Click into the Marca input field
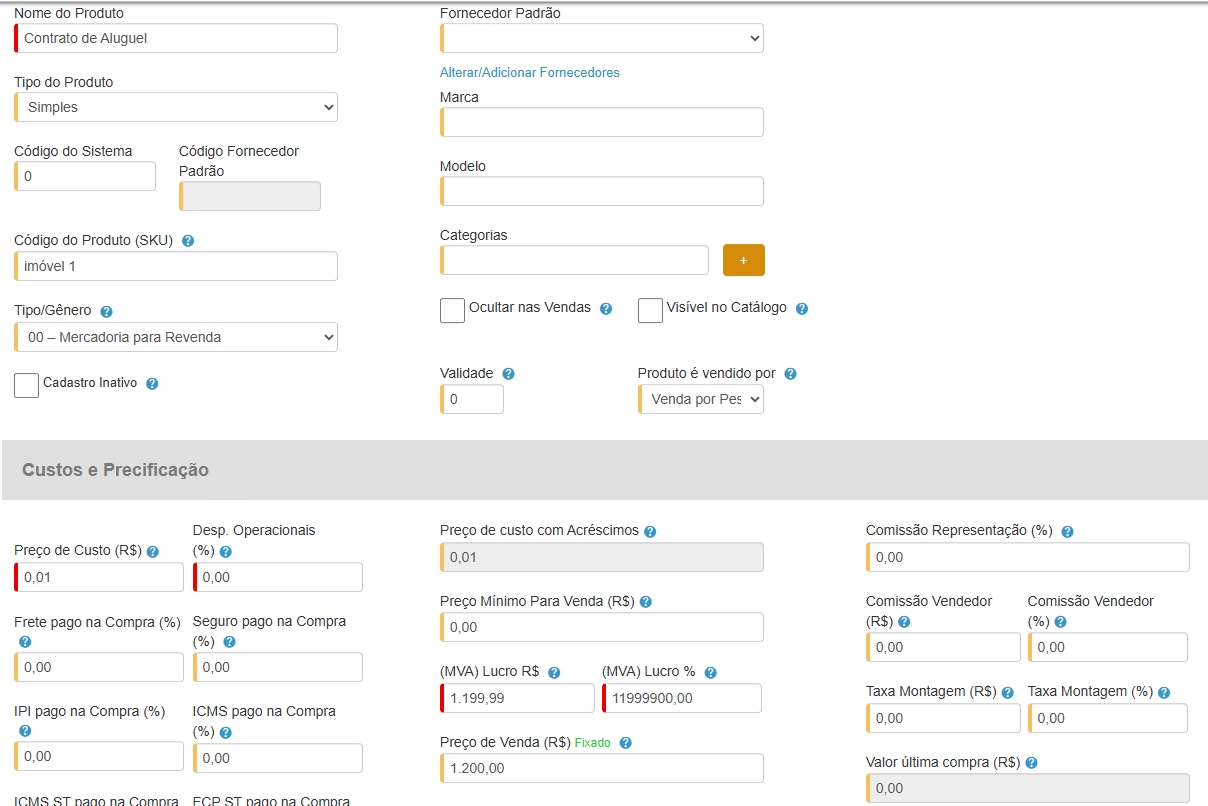Screen dimensions: 1208x806 coord(602,122)
